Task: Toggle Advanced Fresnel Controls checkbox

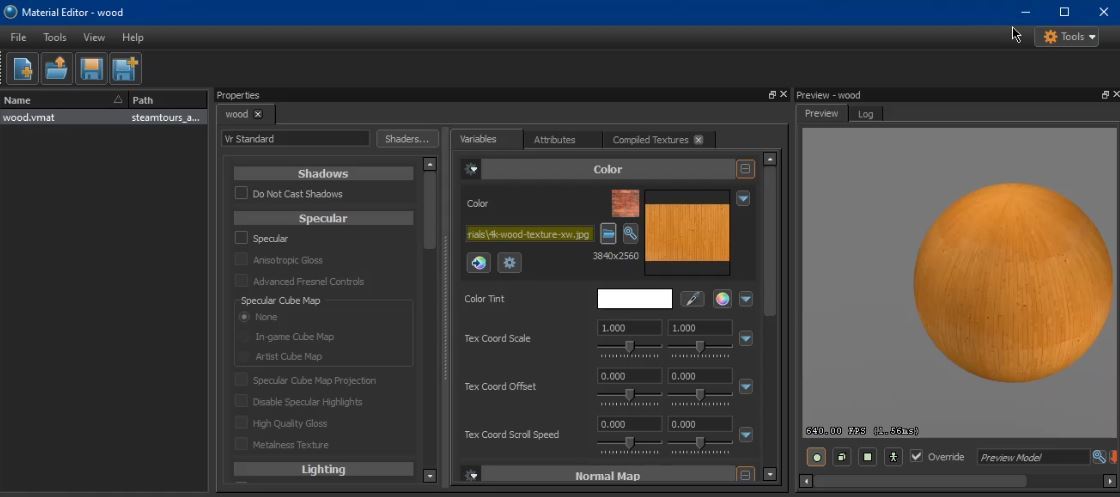Action: [x=241, y=281]
